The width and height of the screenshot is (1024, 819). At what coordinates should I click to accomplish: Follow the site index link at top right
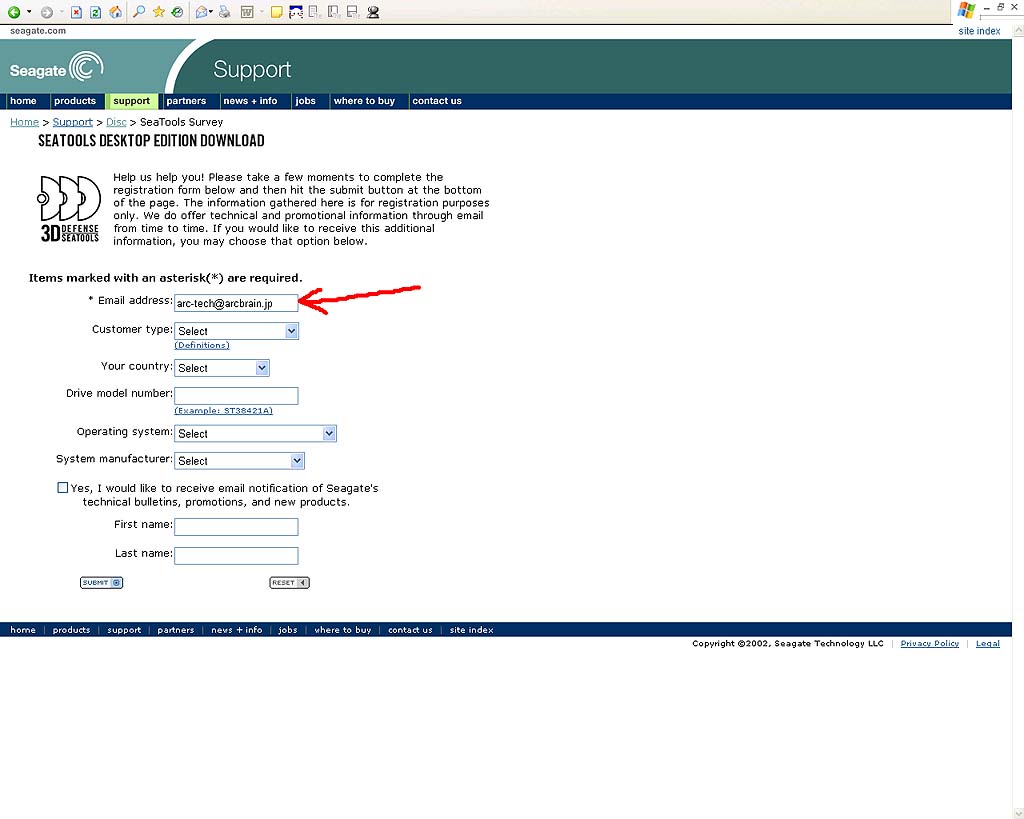pyautogui.click(x=979, y=31)
